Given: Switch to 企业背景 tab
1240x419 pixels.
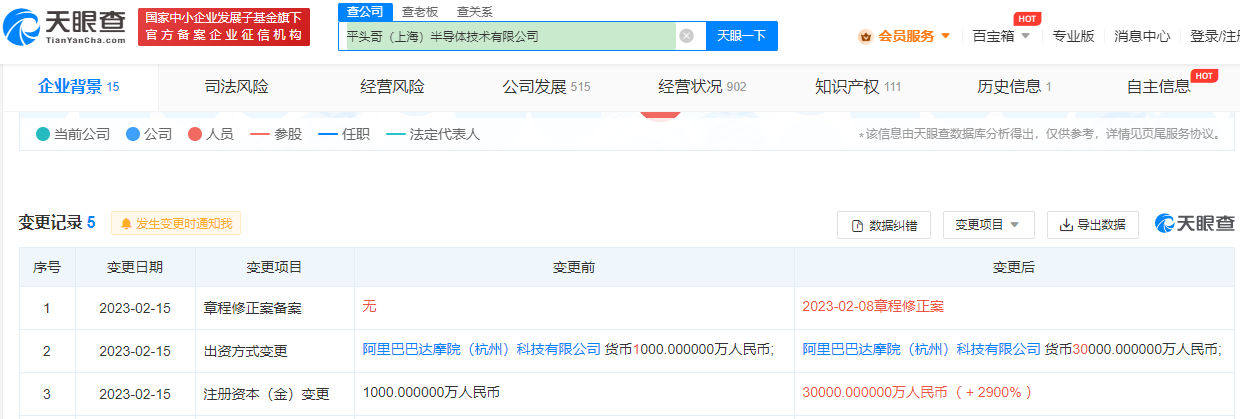Looking at the screenshot, I should tap(78, 87).
